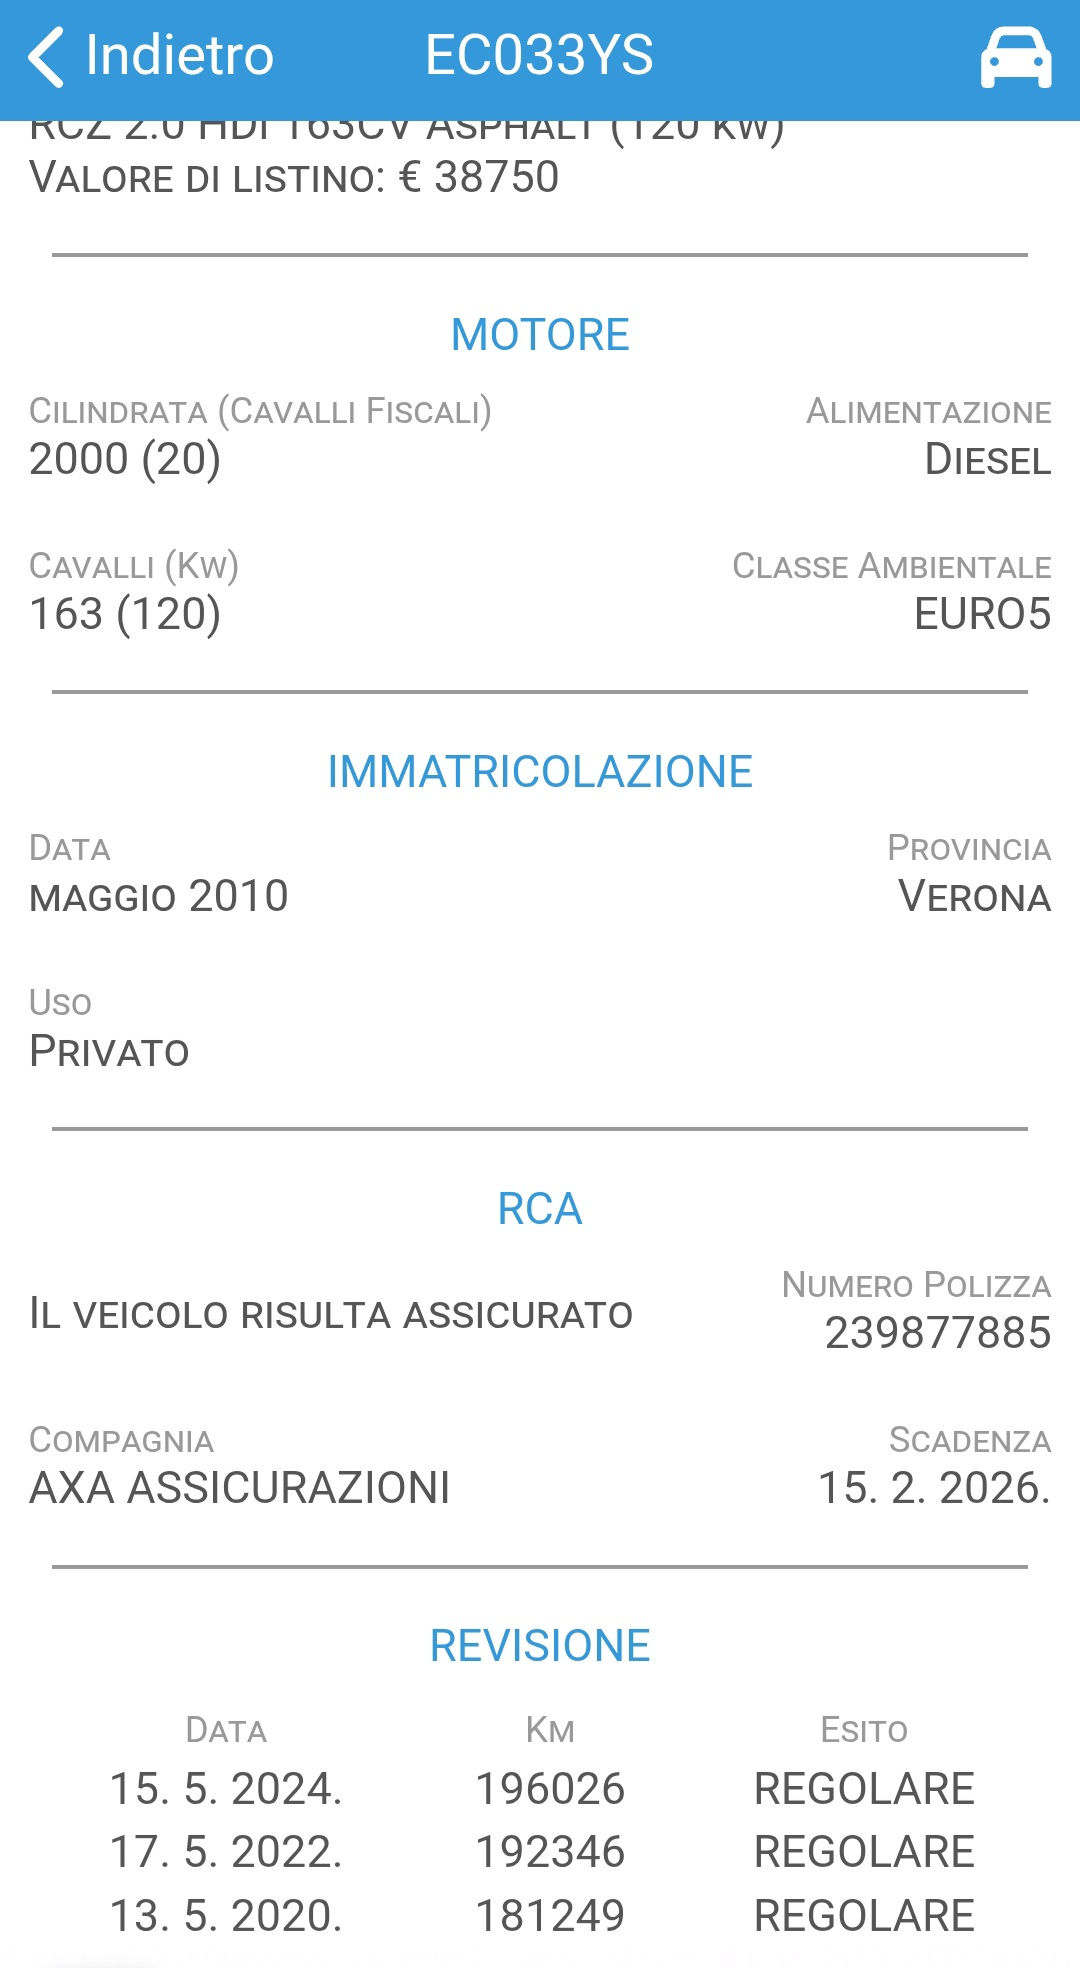Tap the RCA section heading
The height and width of the screenshot is (1968, 1080).
click(540, 1209)
